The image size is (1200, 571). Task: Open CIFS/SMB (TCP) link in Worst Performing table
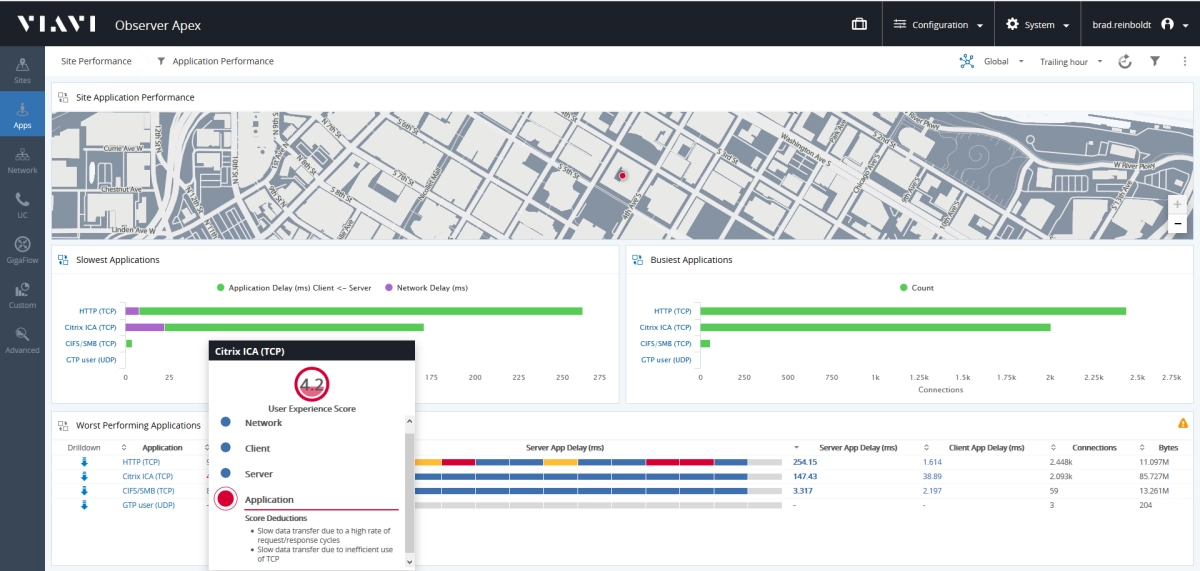tap(148, 491)
